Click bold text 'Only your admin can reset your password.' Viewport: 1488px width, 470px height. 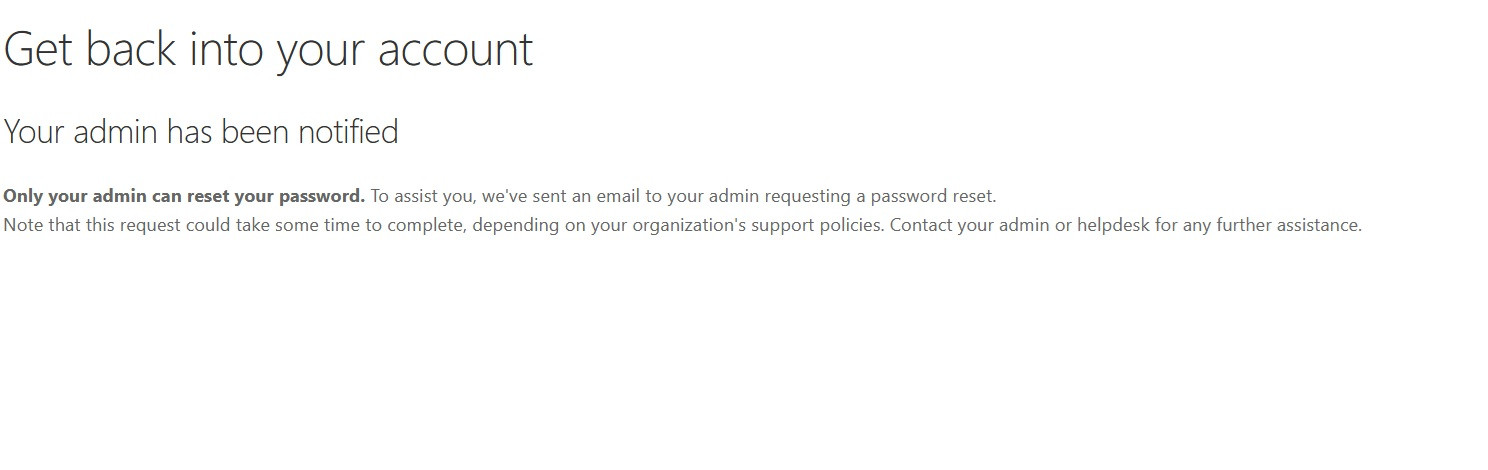coord(184,196)
